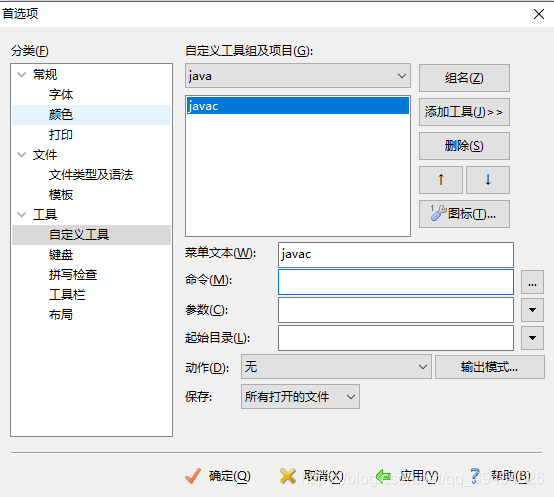Click the blue question mark help icon
The height and width of the screenshot is (497, 554).
click(x=476, y=476)
